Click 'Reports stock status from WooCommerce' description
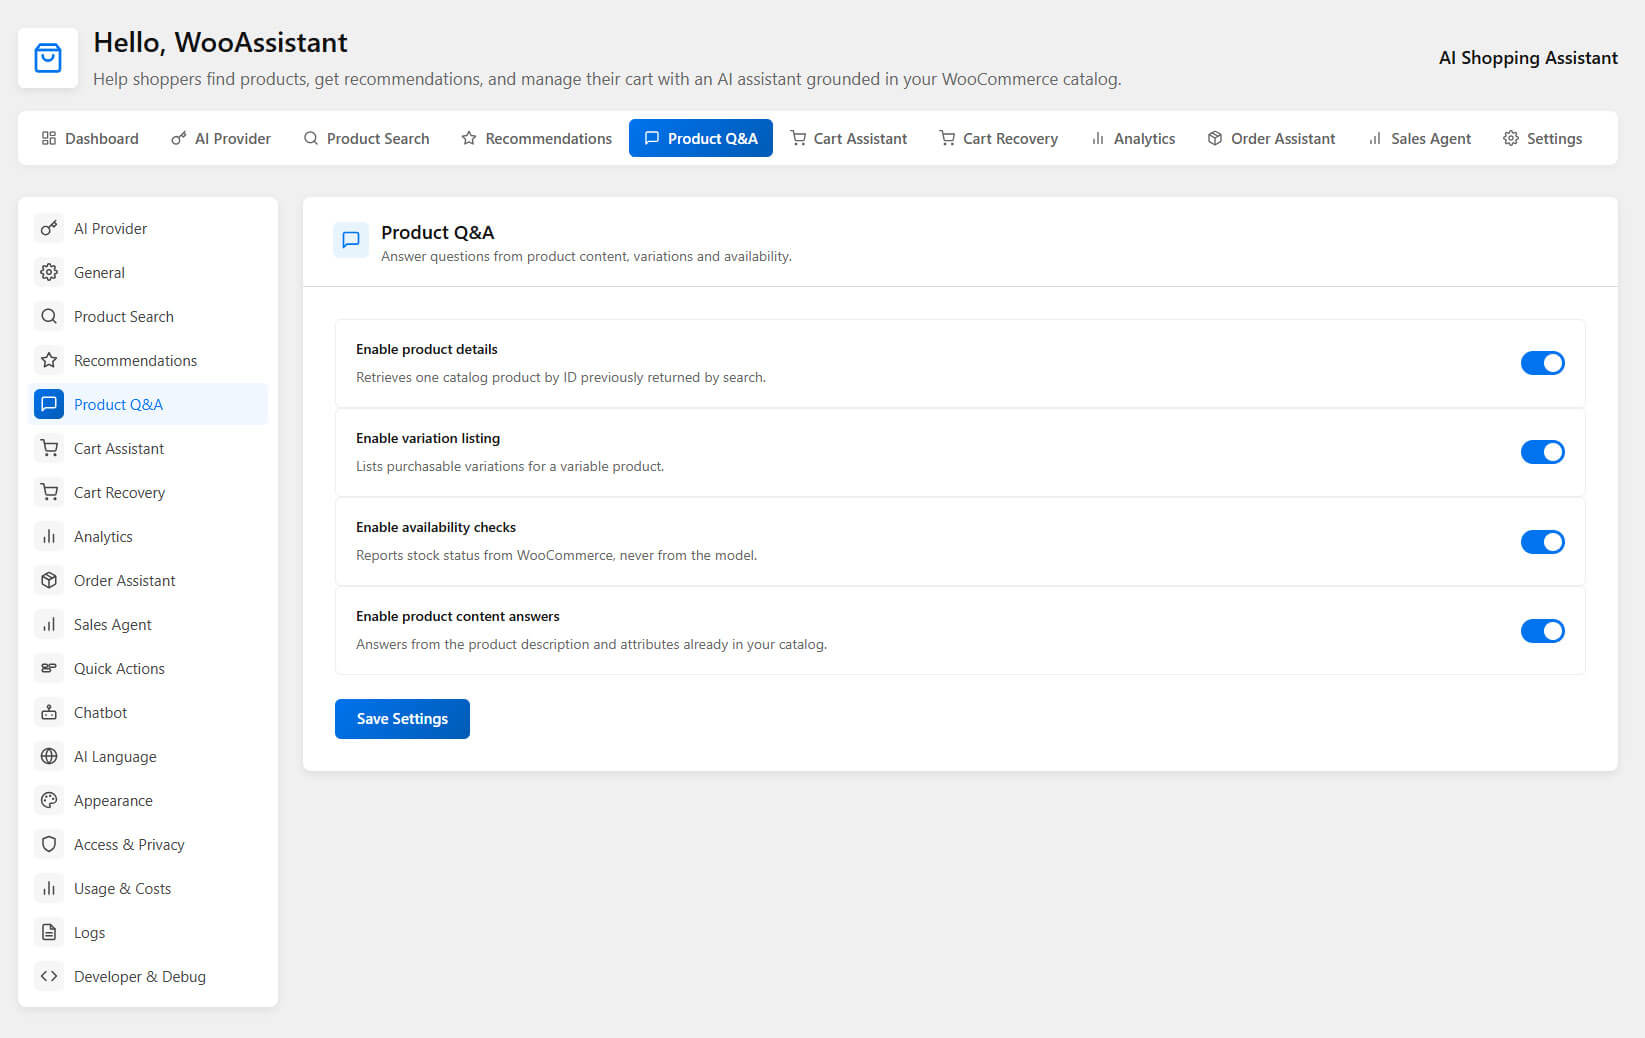The width and height of the screenshot is (1645, 1038). click(x=556, y=555)
